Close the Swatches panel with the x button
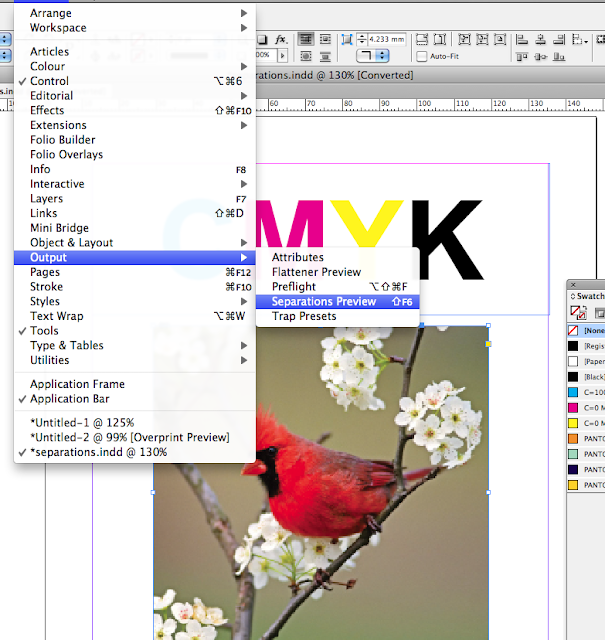This screenshot has height=640, width=605. [573, 284]
